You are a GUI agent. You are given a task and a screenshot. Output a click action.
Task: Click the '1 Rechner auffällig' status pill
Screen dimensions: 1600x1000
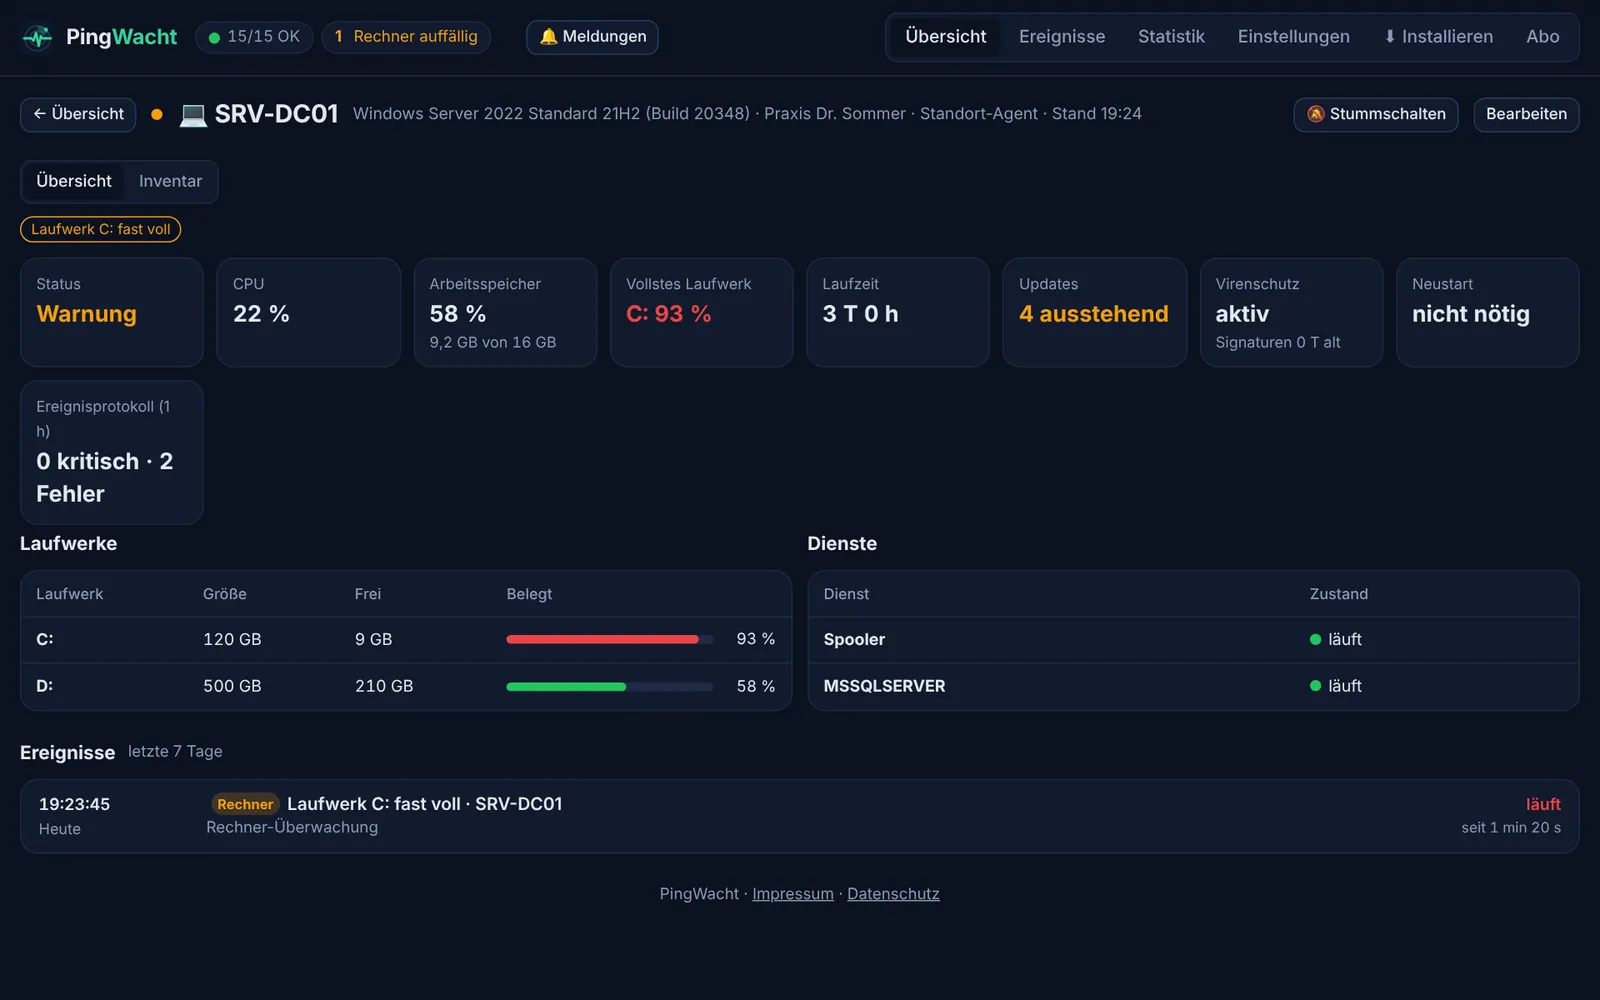tap(406, 37)
